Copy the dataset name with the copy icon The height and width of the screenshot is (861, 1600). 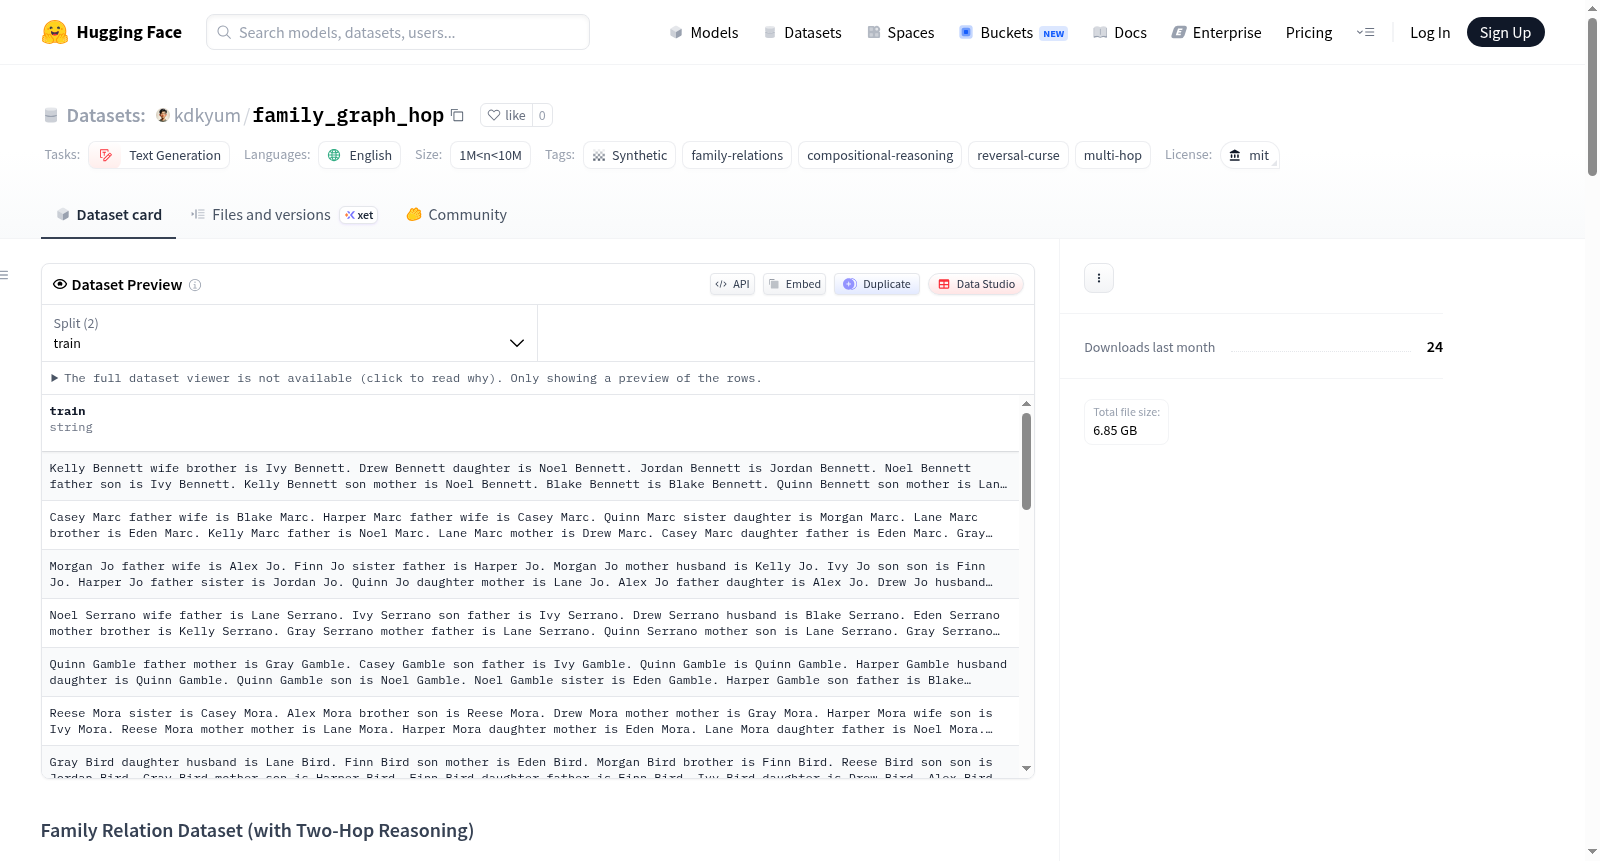[x=457, y=115]
